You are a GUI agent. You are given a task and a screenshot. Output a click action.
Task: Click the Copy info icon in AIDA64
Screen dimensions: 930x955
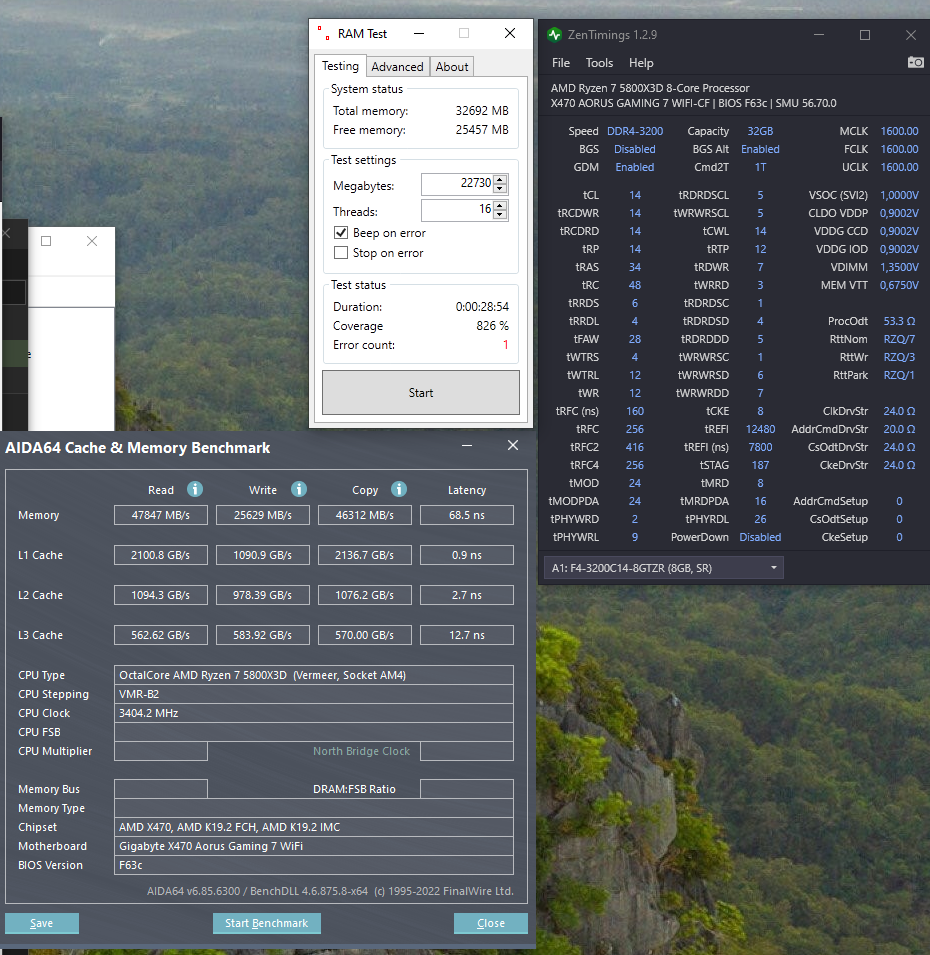click(x=398, y=489)
